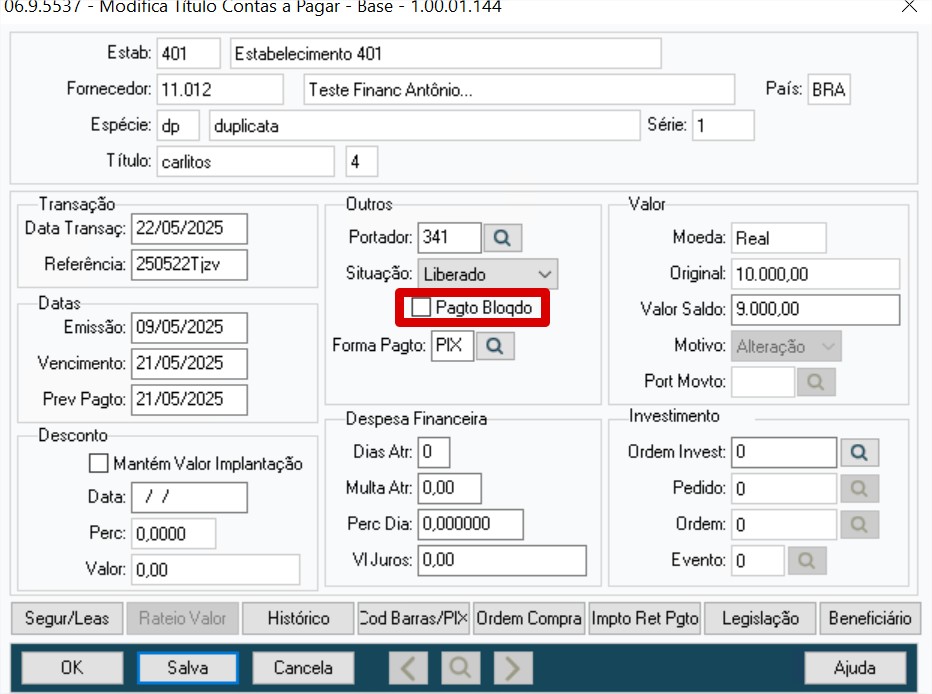This screenshot has height=694, width=932.
Task: Open the Impto Ret Pgto button
Action: coord(644,618)
